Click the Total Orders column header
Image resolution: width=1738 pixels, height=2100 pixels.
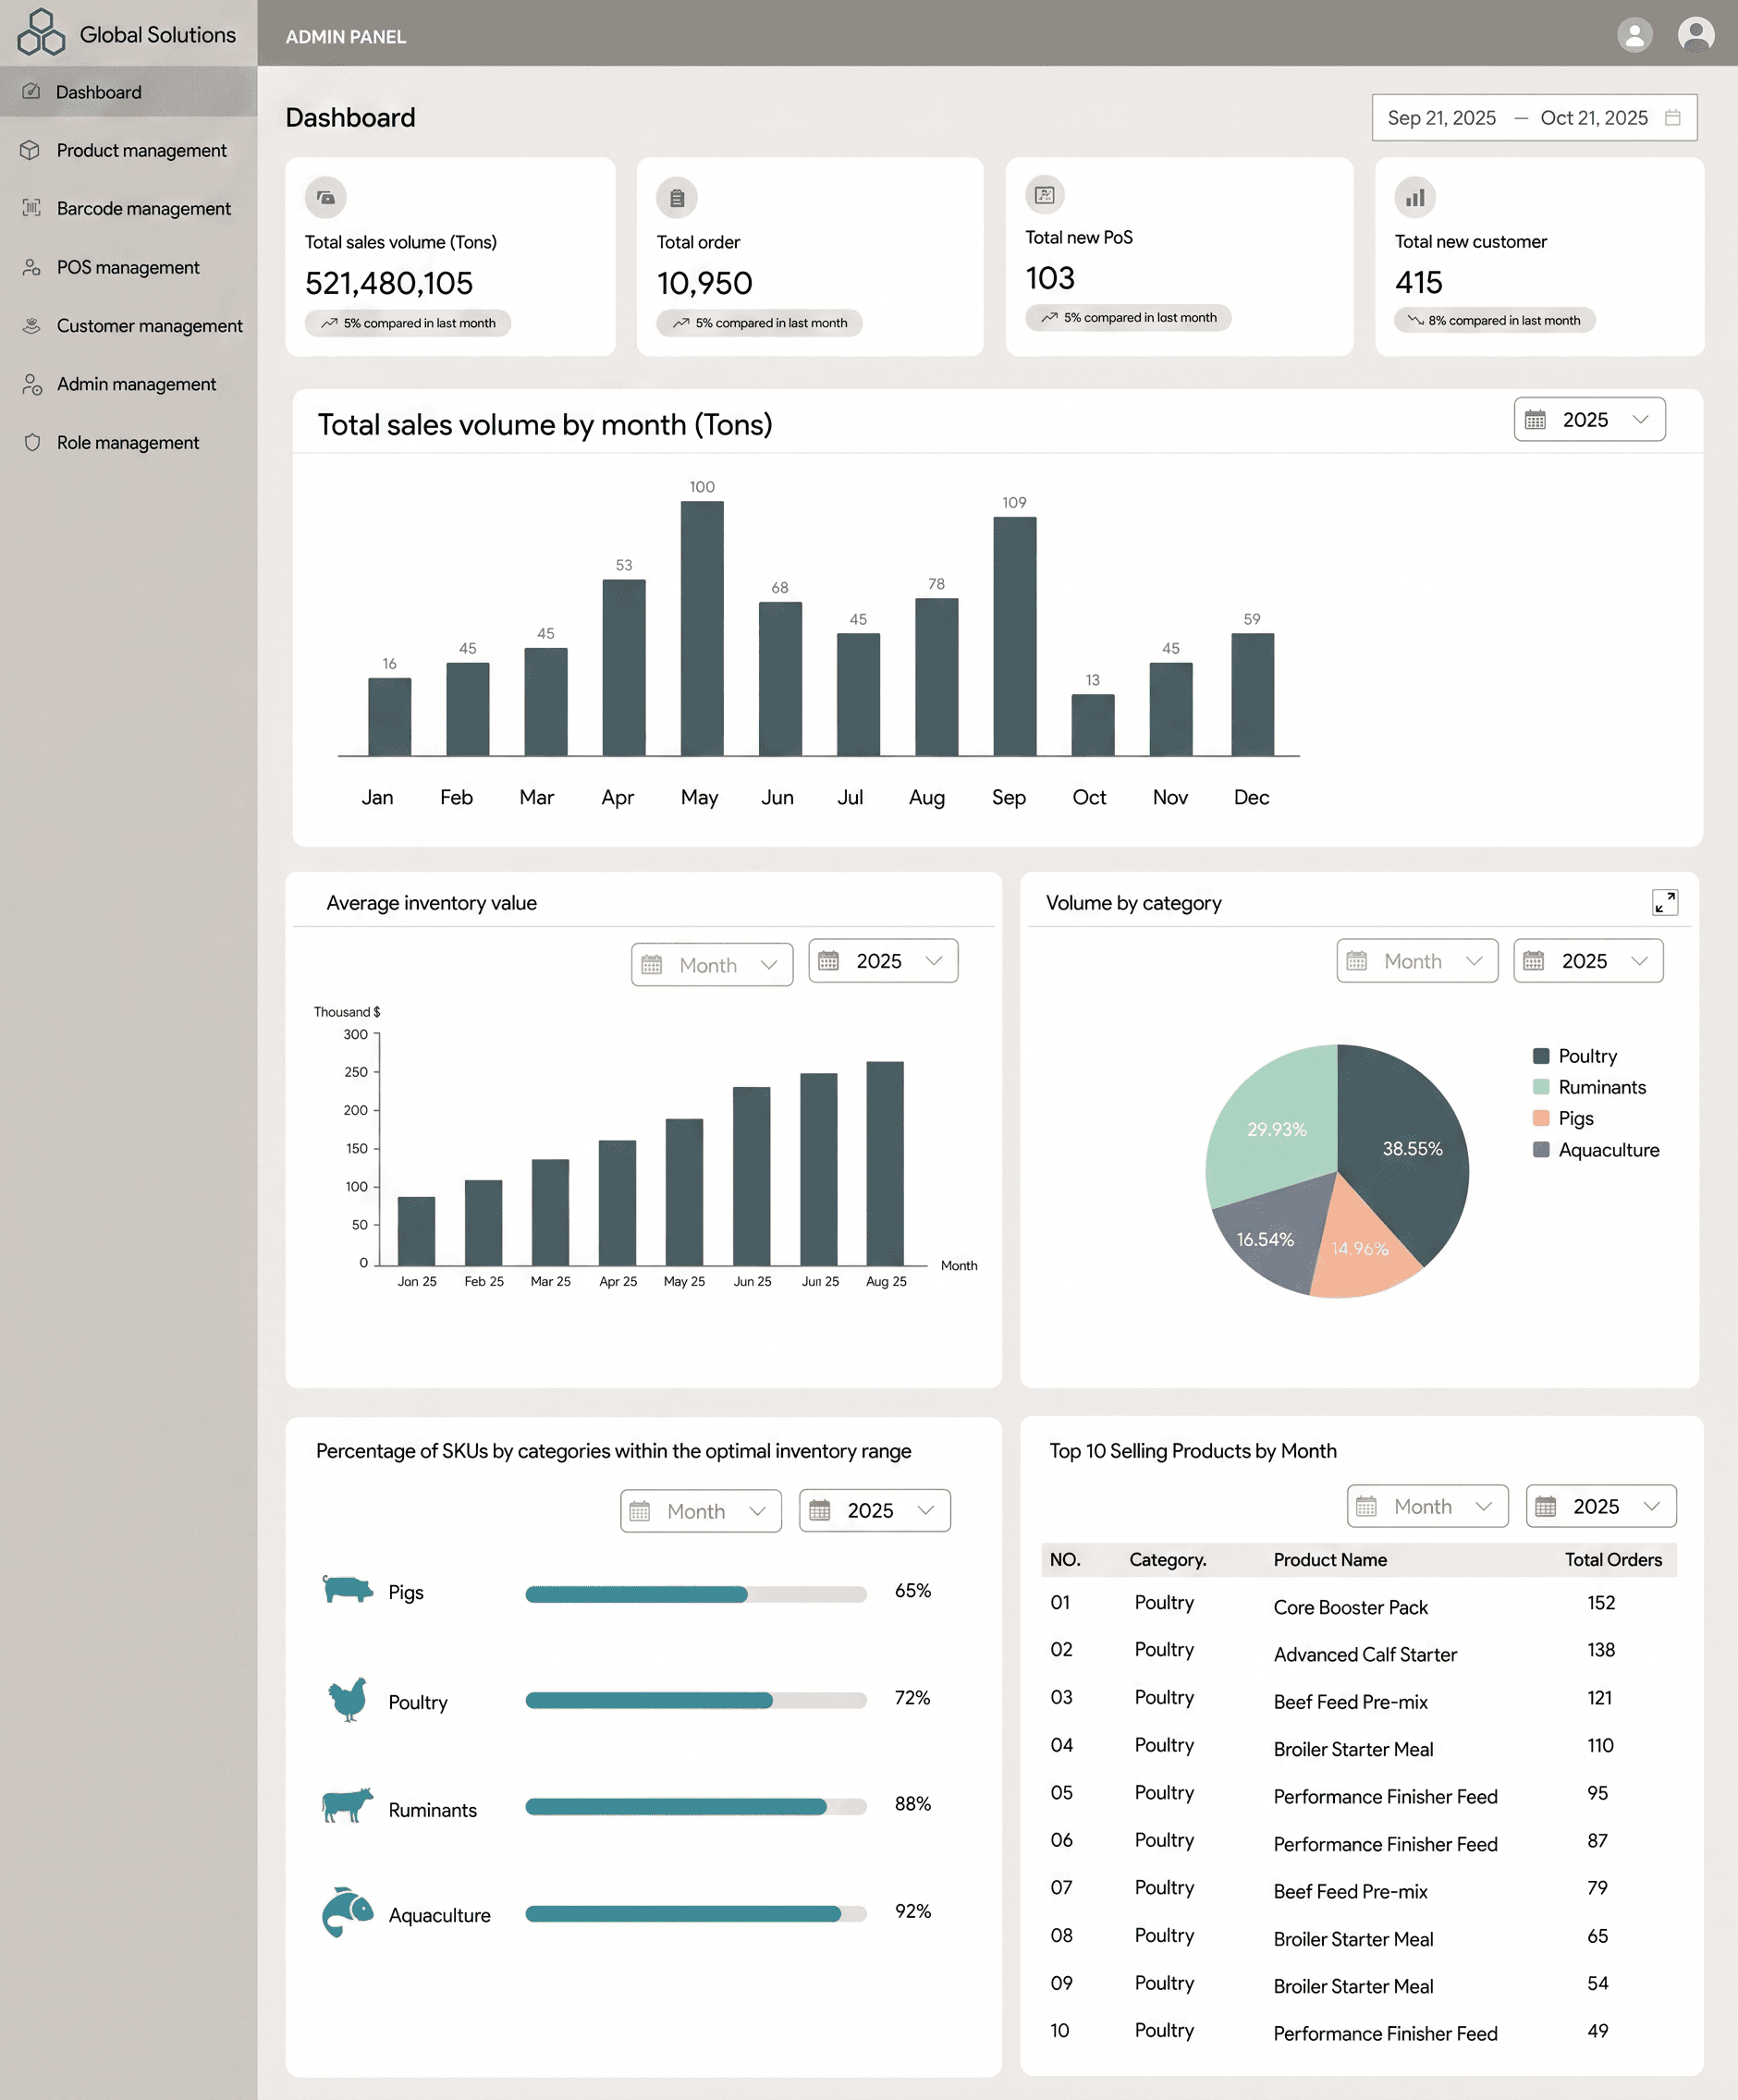click(x=1613, y=1559)
